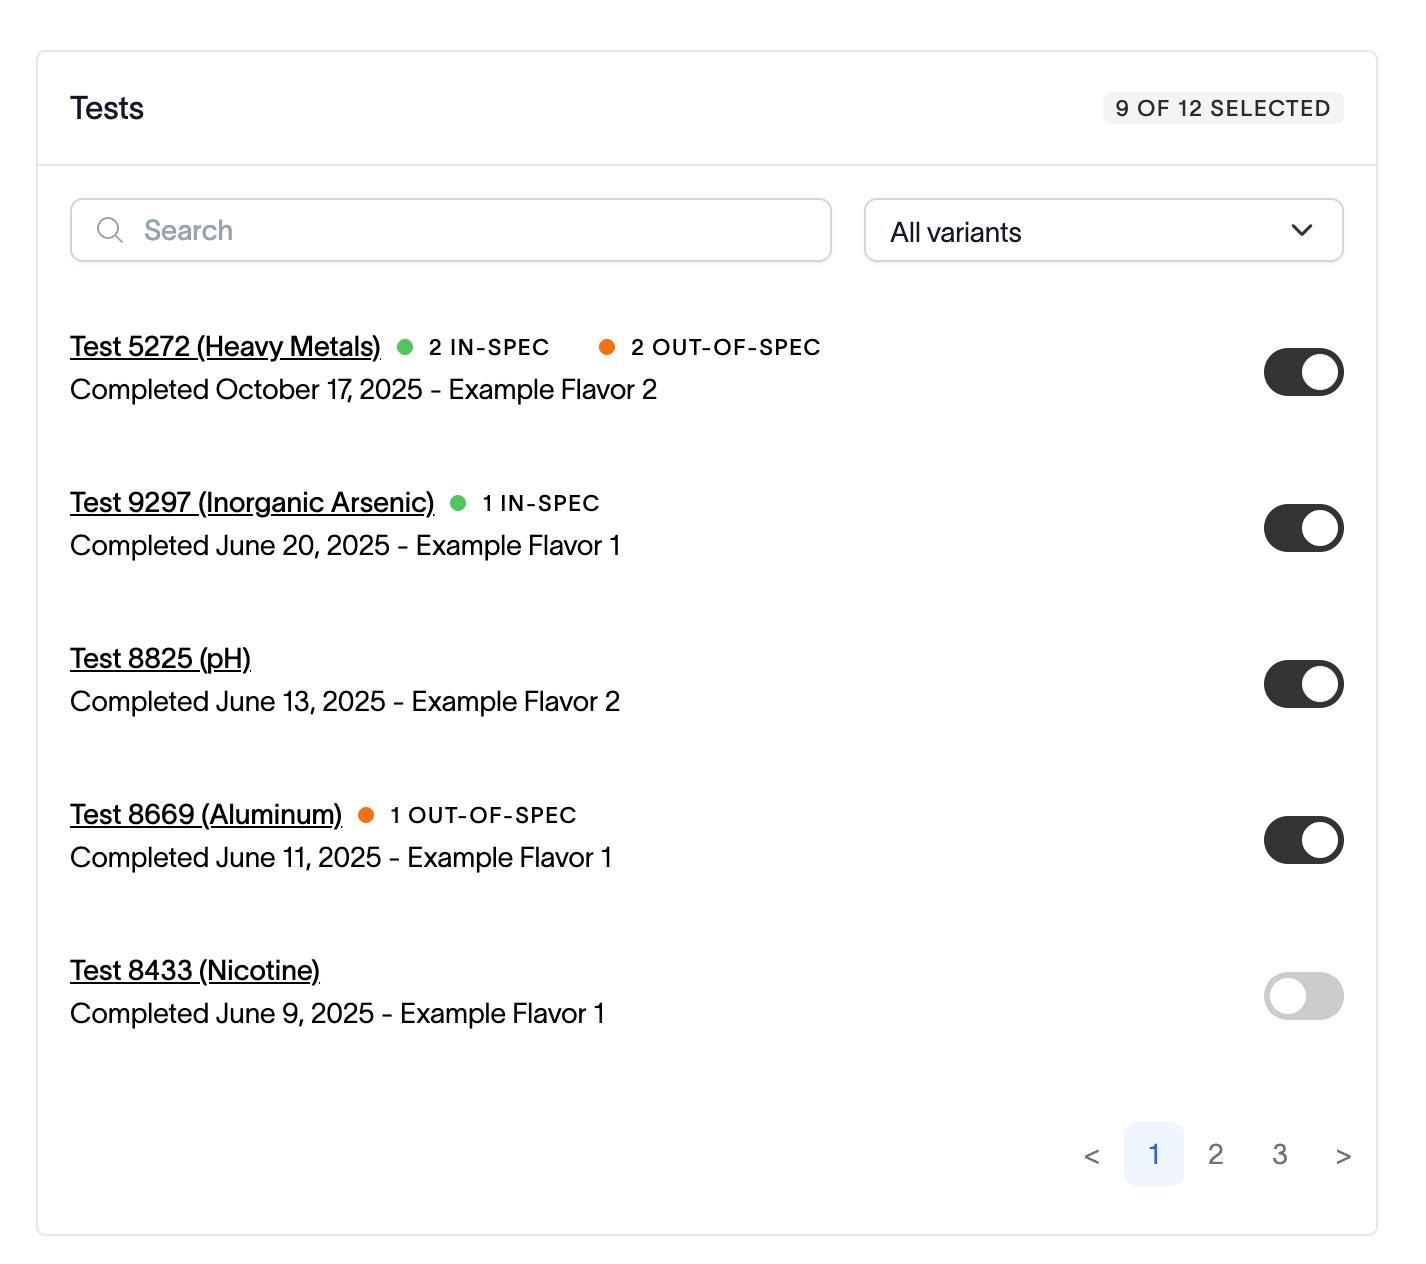The height and width of the screenshot is (1264, 1426).
Task: Go to previous page arrow
Action: pos(1091,1155)
